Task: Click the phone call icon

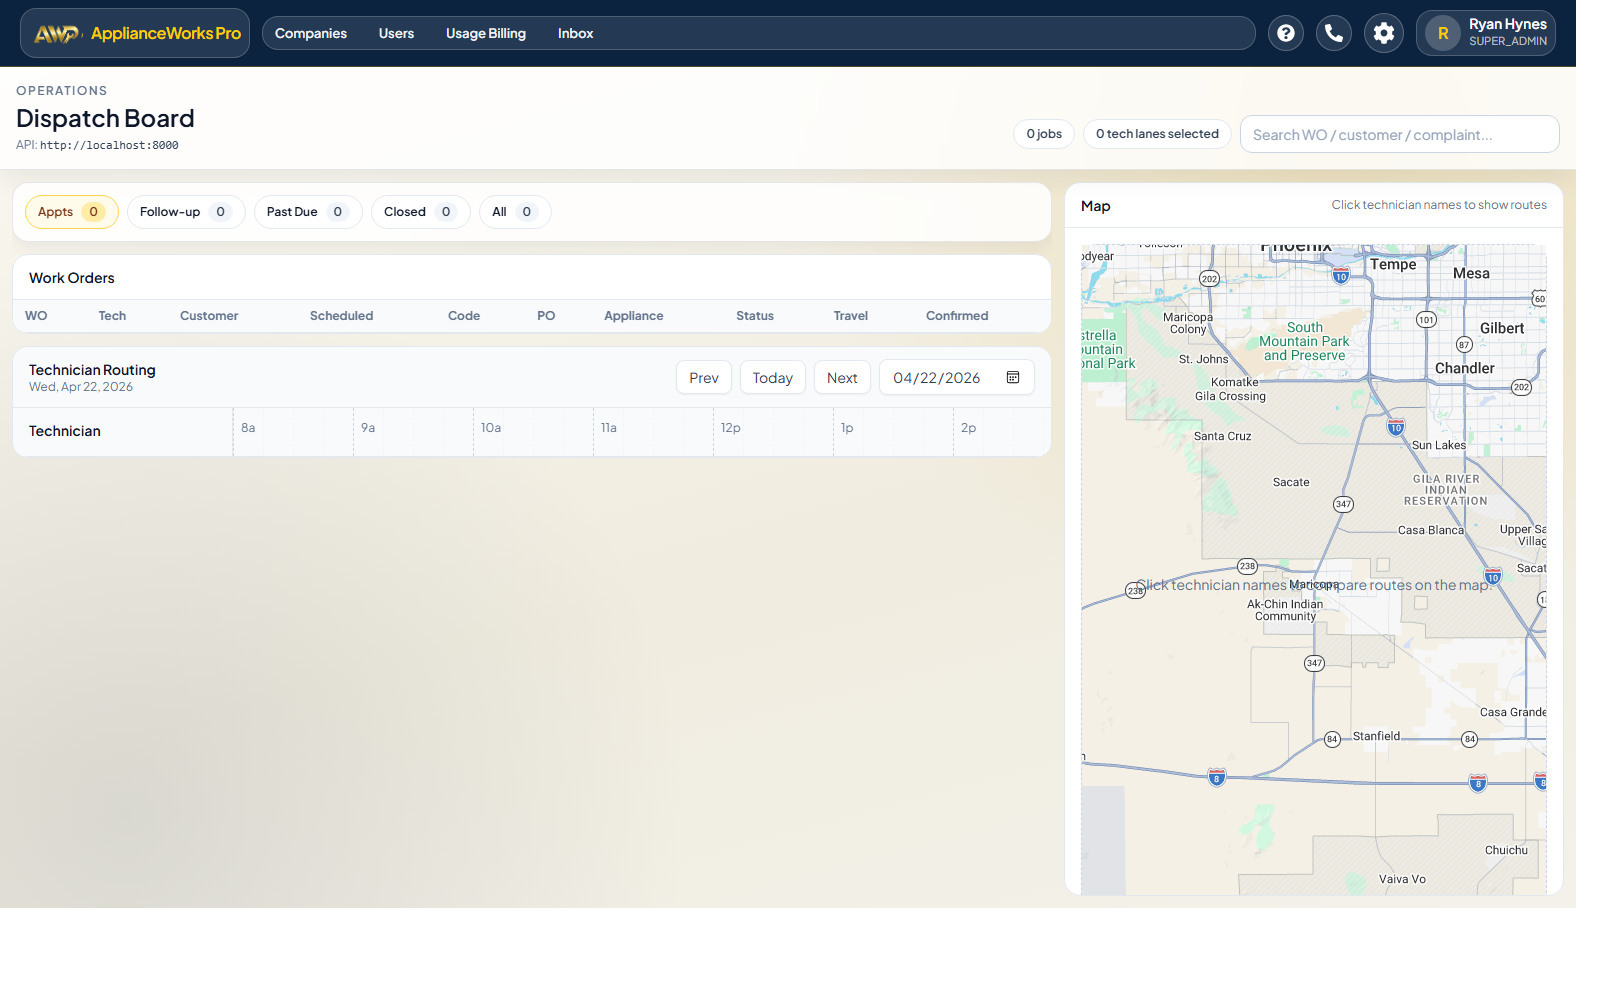Action: pyautogui.click(x=1334, y=33)
